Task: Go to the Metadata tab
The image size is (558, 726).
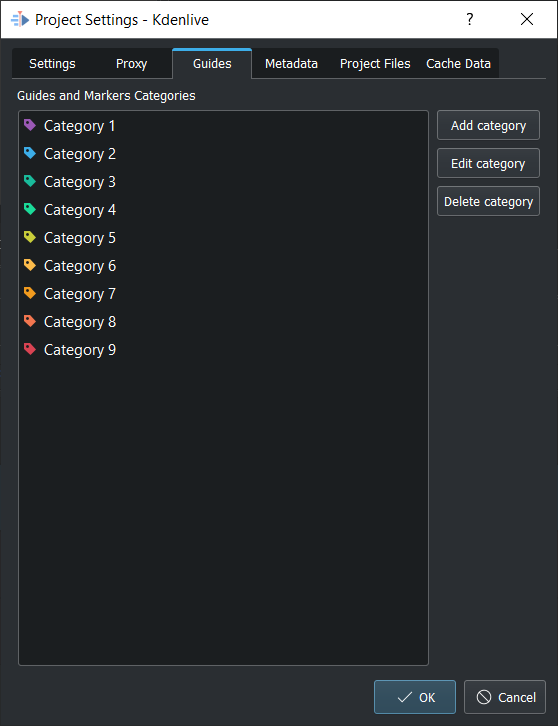Action: (291, 63)
